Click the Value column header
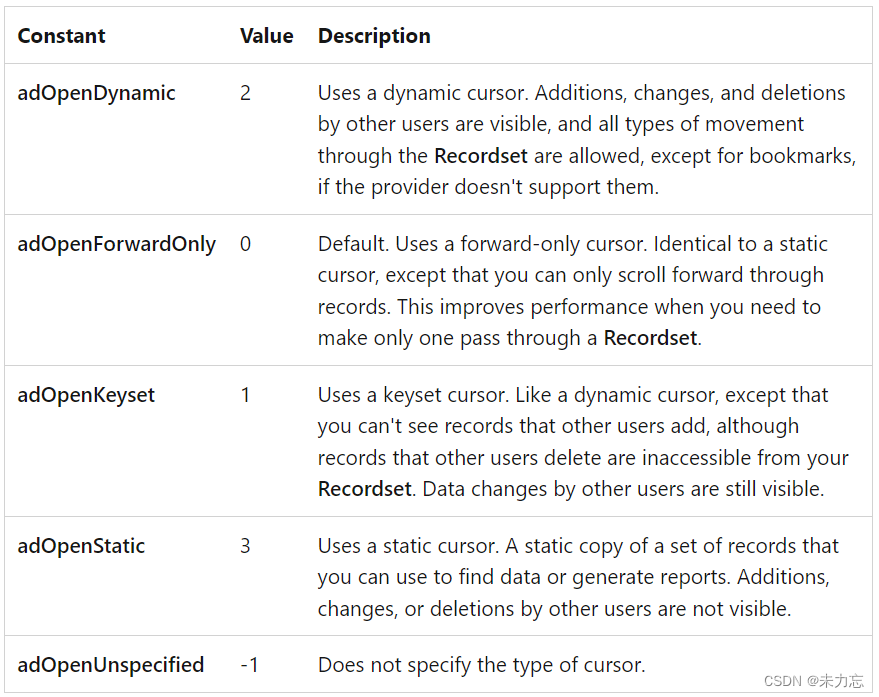Screen dimensions: 879x697 click(266, 36)
